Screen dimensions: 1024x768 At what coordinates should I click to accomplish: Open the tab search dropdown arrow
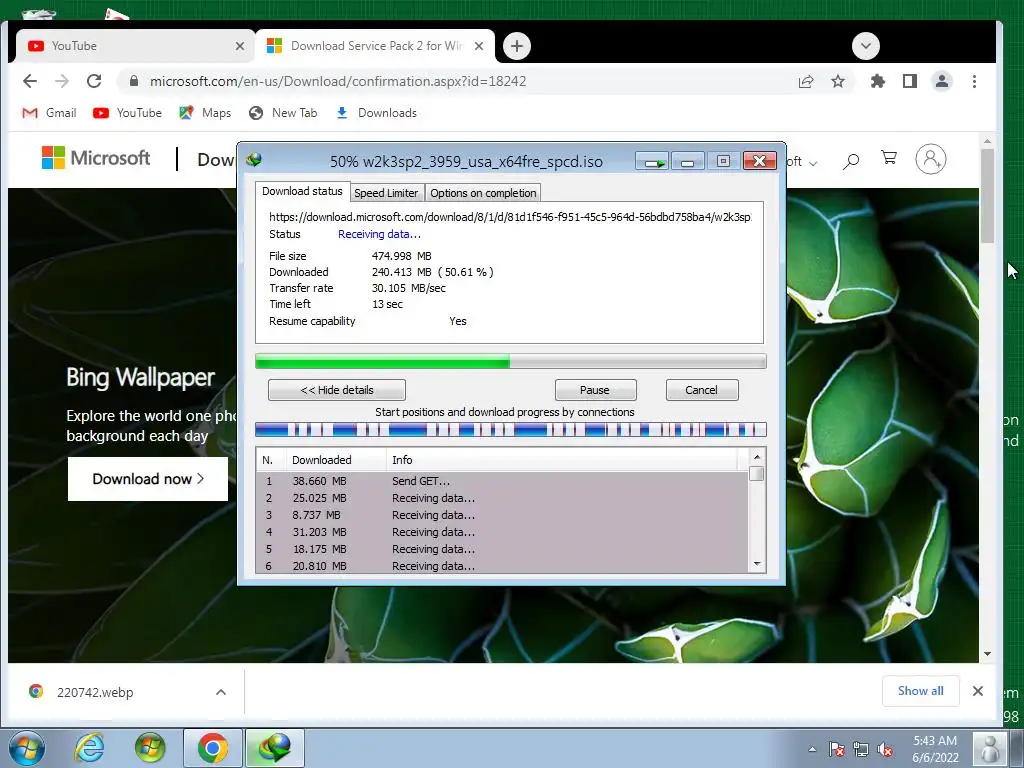pos(866,46)
